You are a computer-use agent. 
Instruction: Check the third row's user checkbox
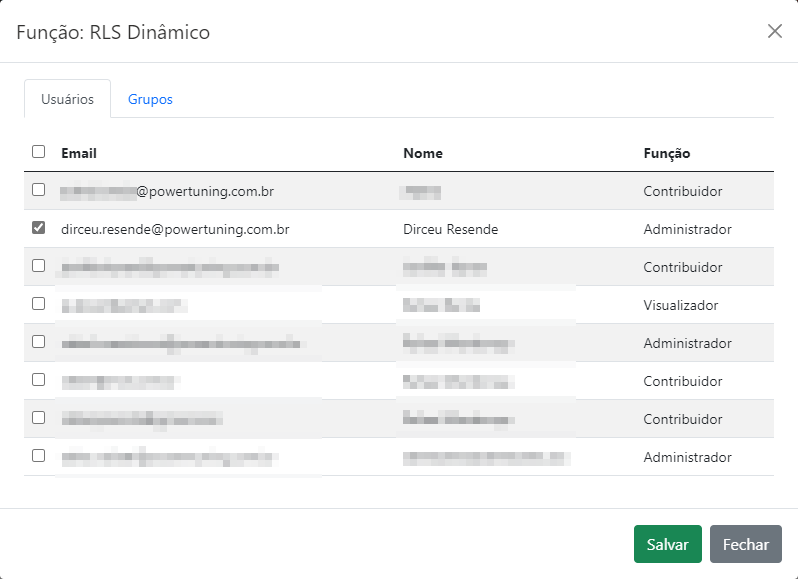[x=39, y=266]
